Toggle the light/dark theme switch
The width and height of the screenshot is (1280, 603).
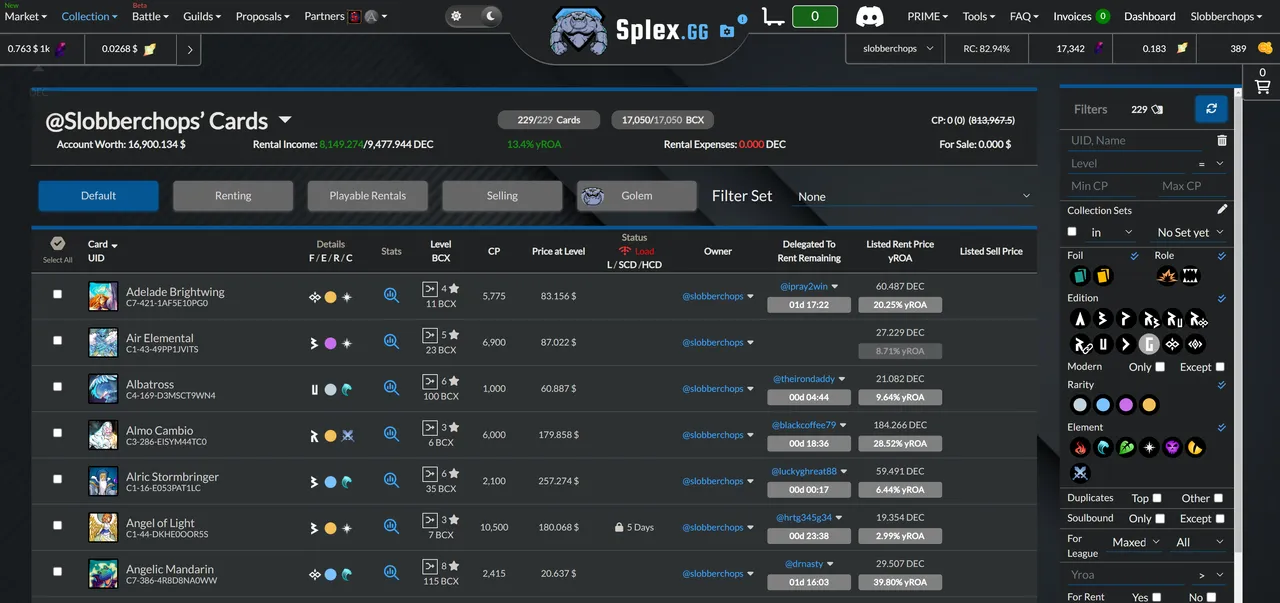pos(473,17)
